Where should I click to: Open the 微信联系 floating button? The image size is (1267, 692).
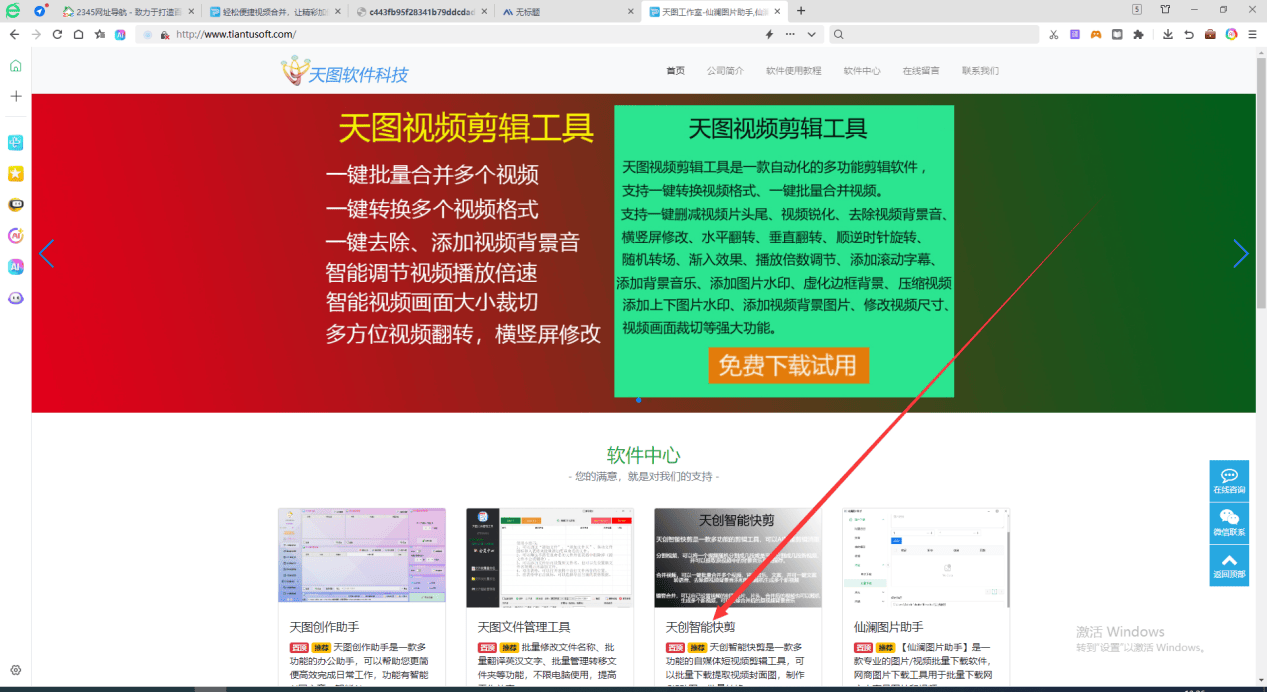tap(1229, 522)
